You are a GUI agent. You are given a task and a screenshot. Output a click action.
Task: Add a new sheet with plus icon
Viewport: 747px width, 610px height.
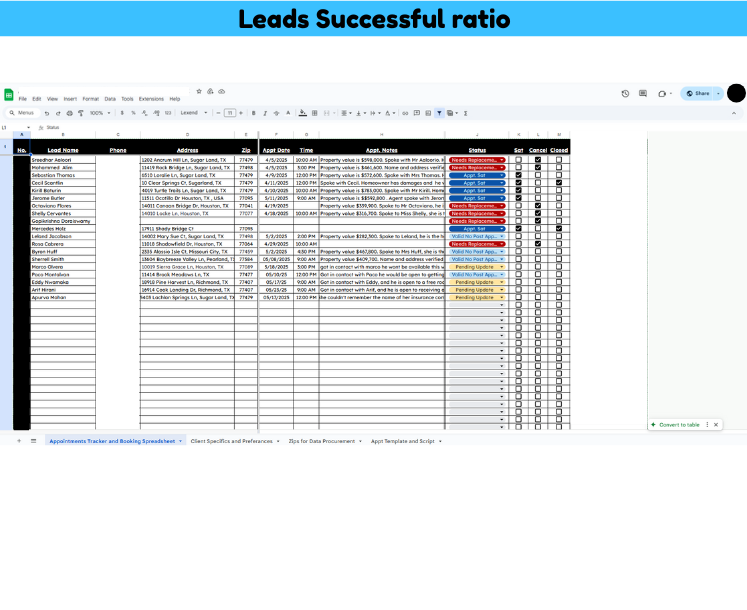point(18,440)
